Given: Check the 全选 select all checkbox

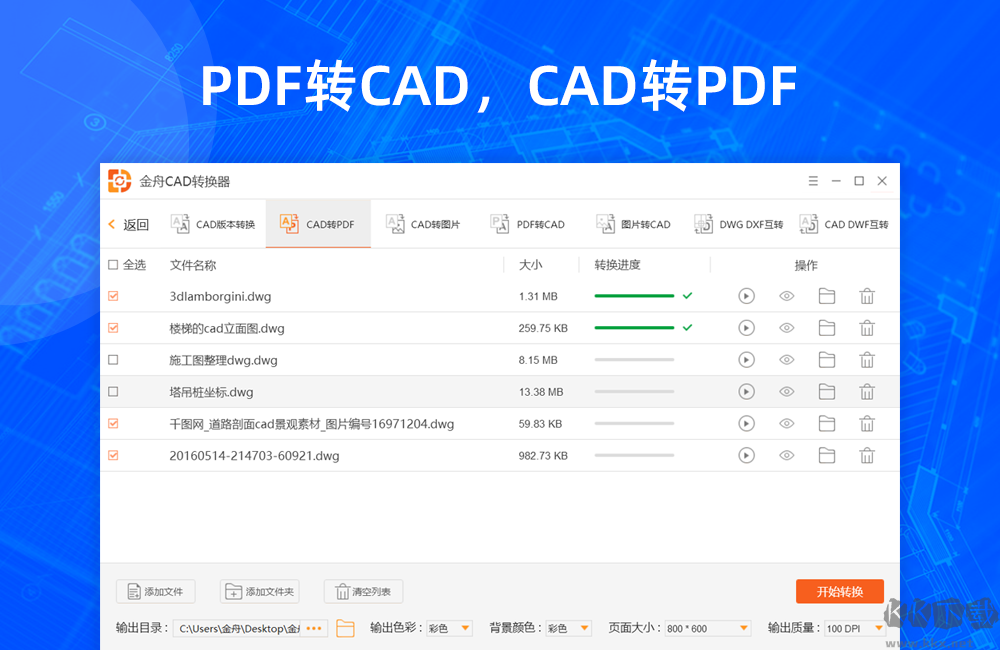Looking at the screenshot, I should click(114, 265).
